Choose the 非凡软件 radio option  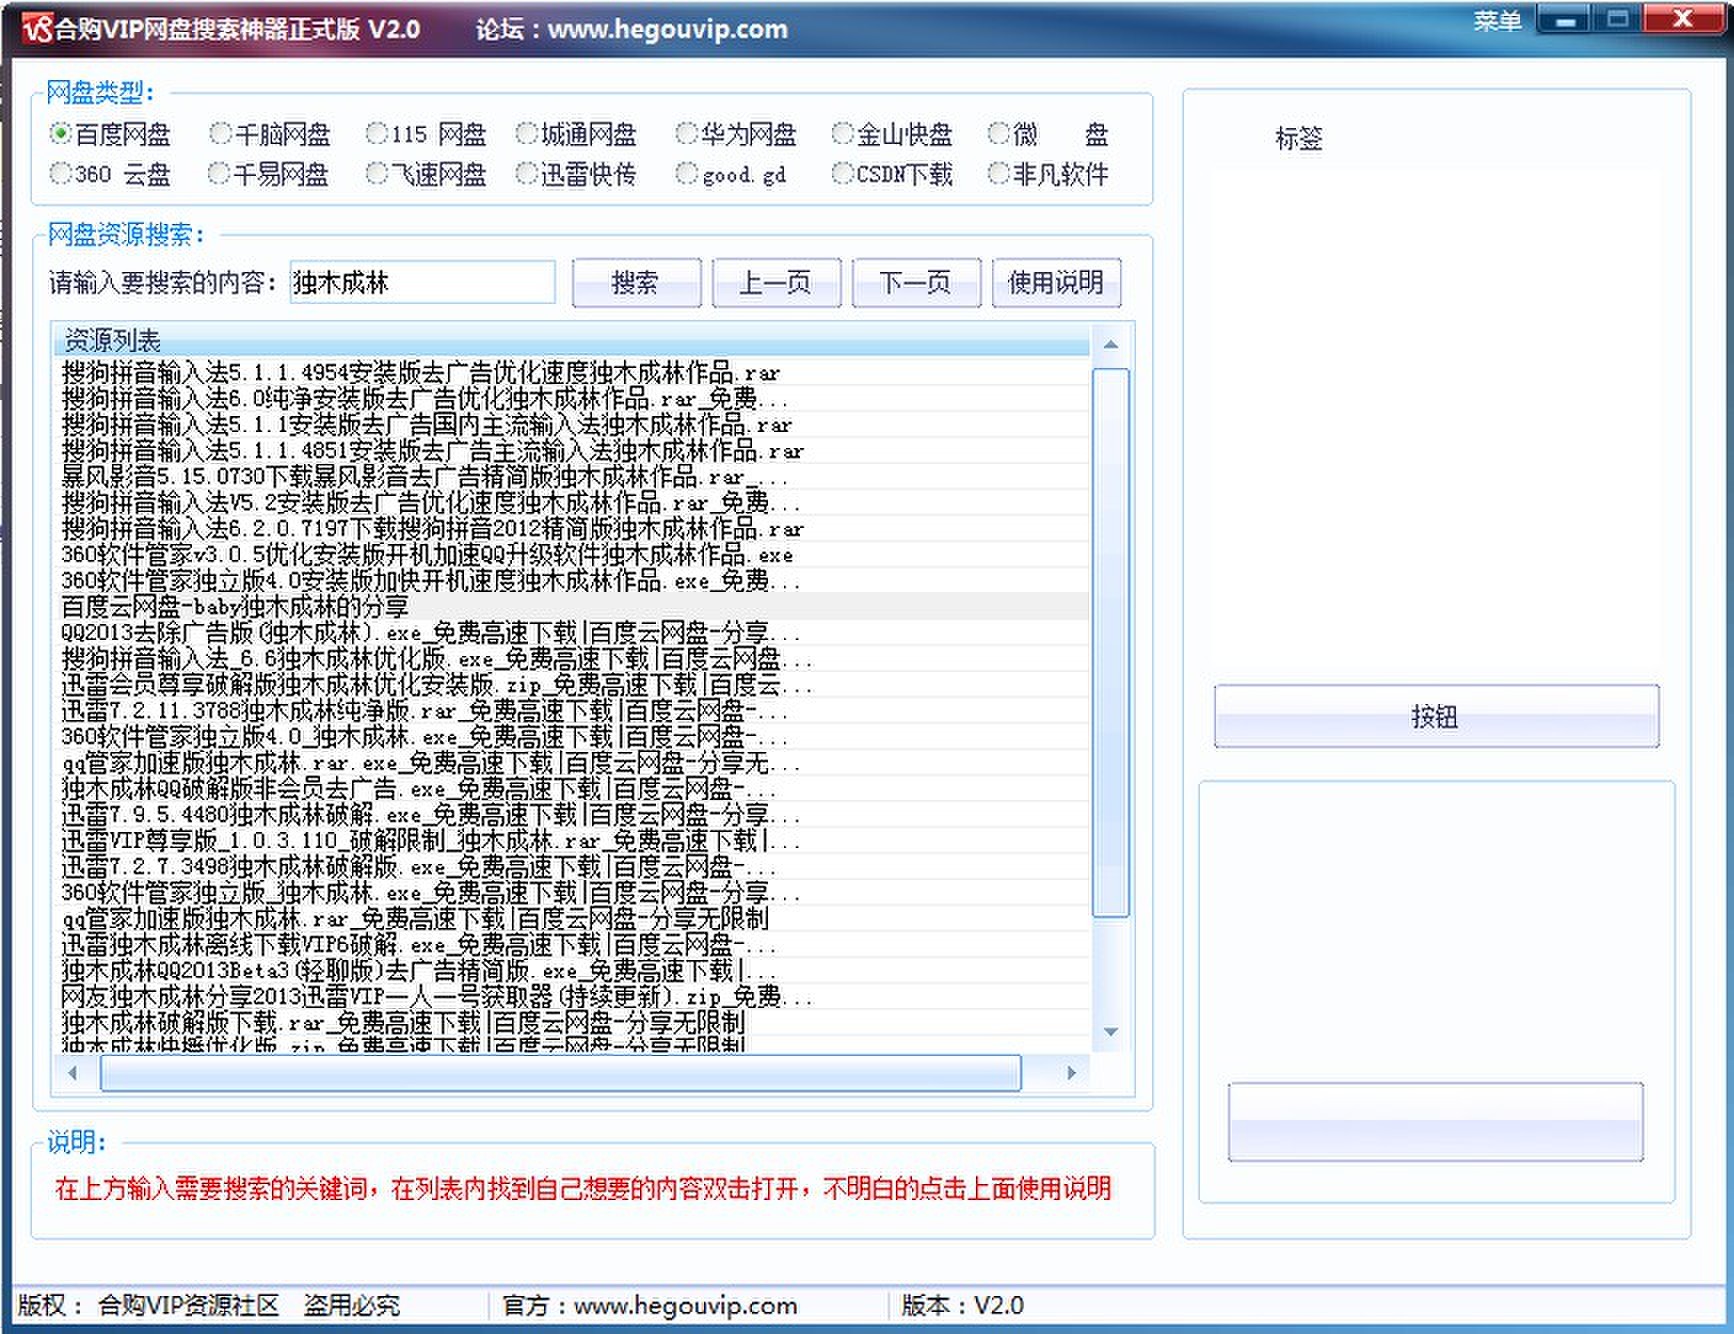(x=1048, y=174)
